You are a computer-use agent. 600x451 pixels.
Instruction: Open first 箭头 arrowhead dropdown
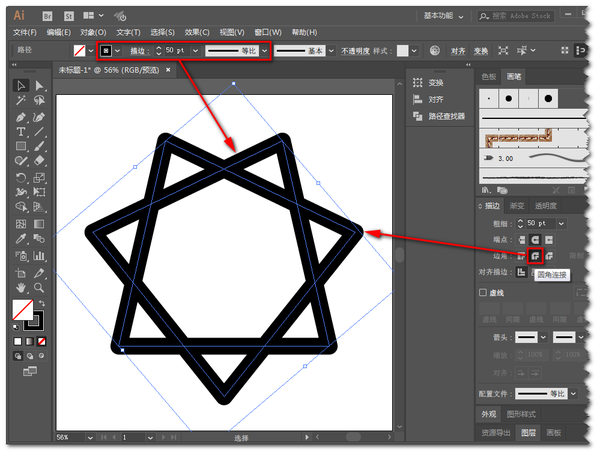coord(543,337)
